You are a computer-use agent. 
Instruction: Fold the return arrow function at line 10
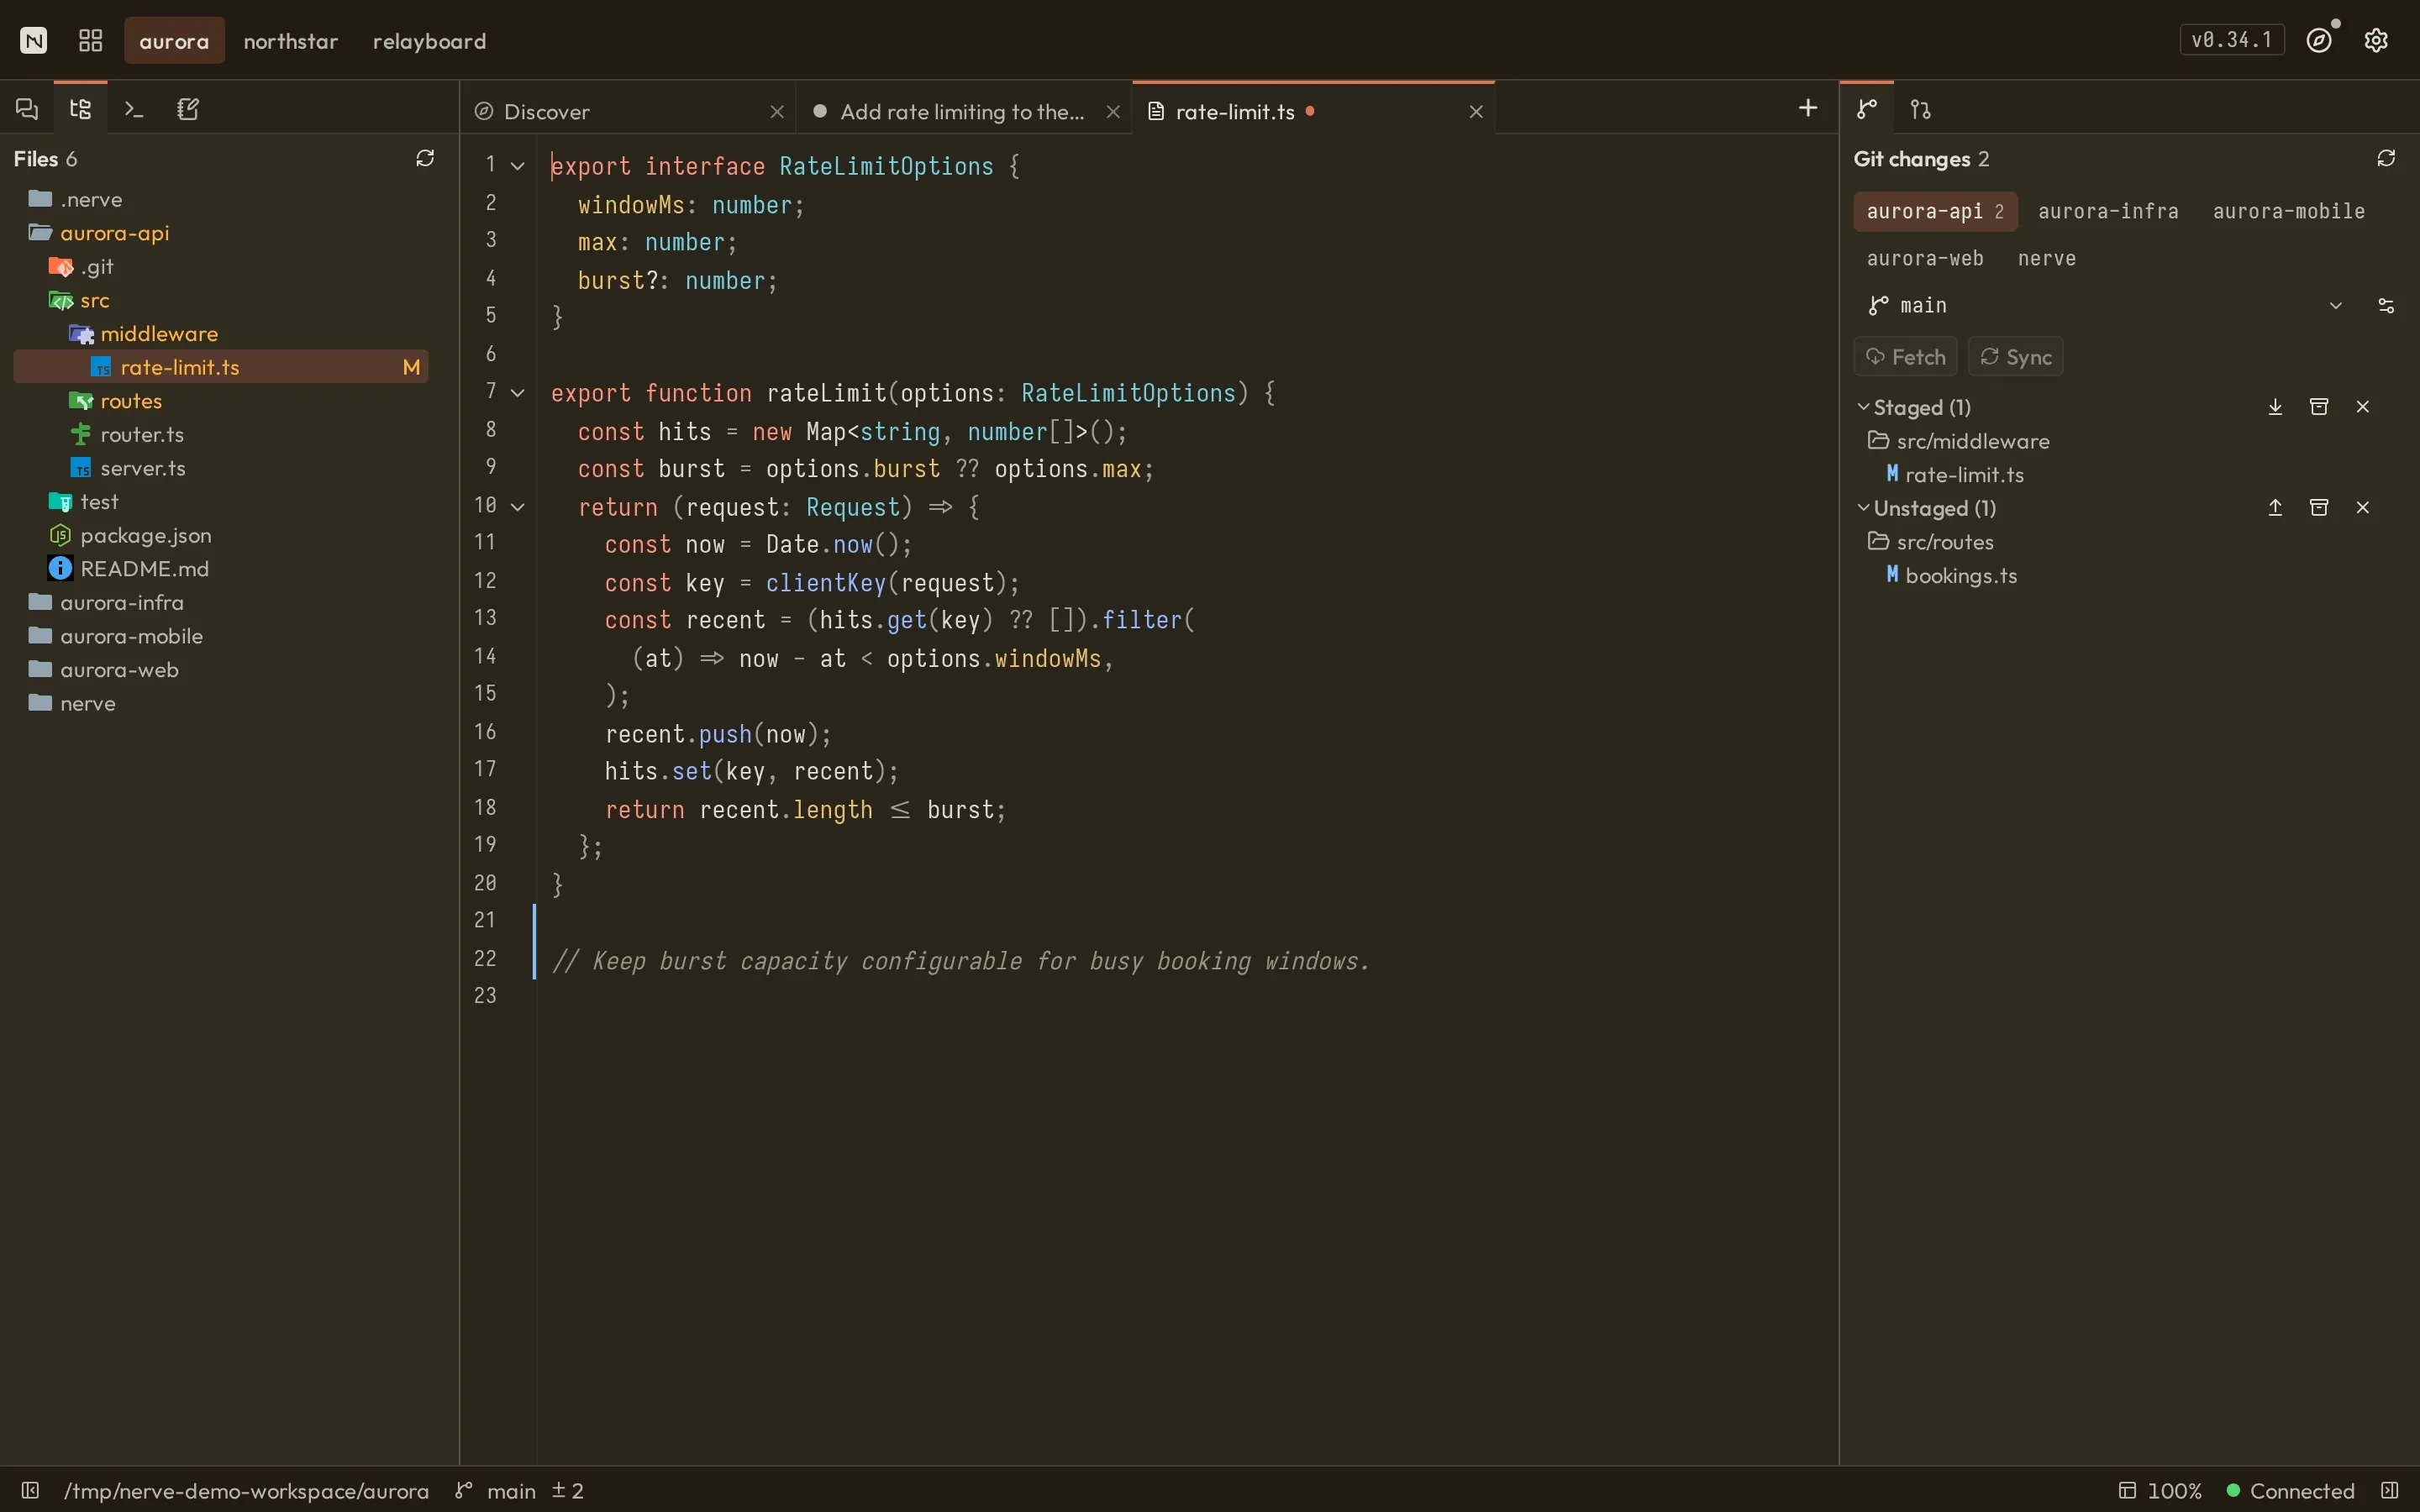click(x=518, y=506)
